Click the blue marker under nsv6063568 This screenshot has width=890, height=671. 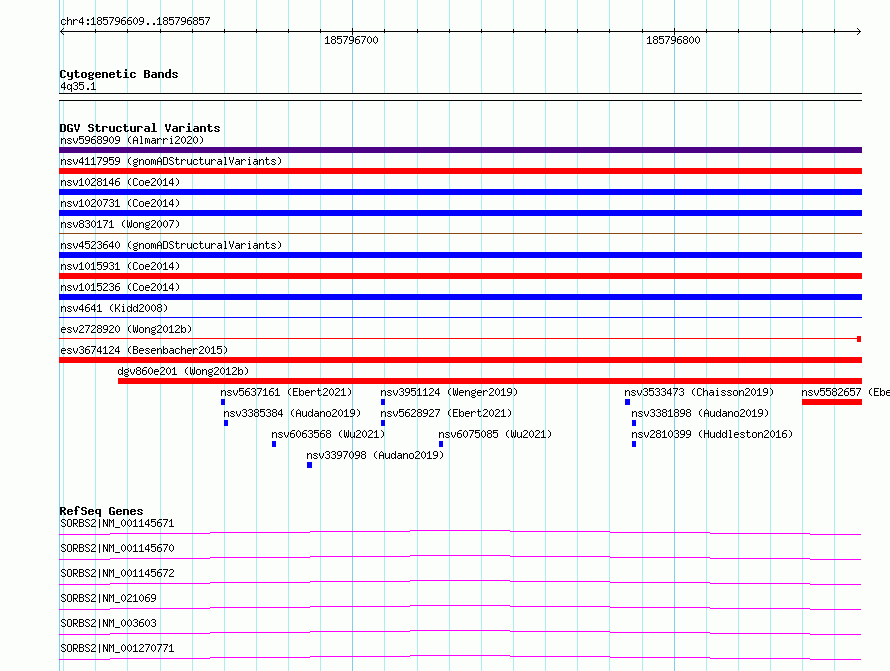[x=274, y=444]
